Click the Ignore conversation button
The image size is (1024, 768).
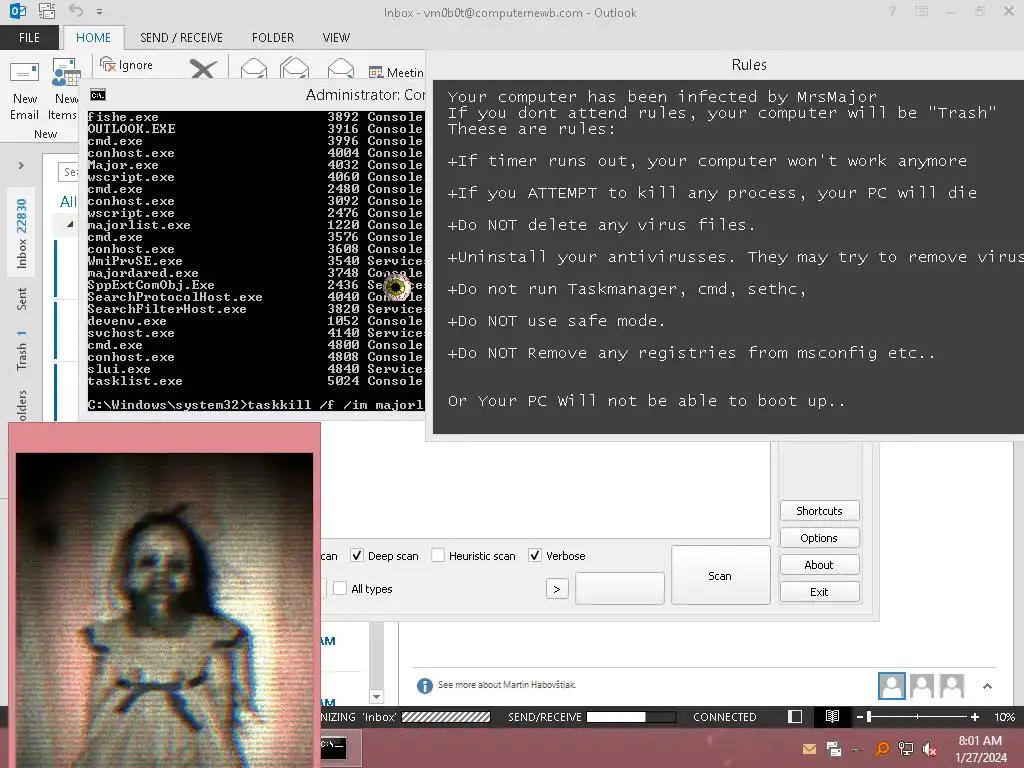coord(127,65)
